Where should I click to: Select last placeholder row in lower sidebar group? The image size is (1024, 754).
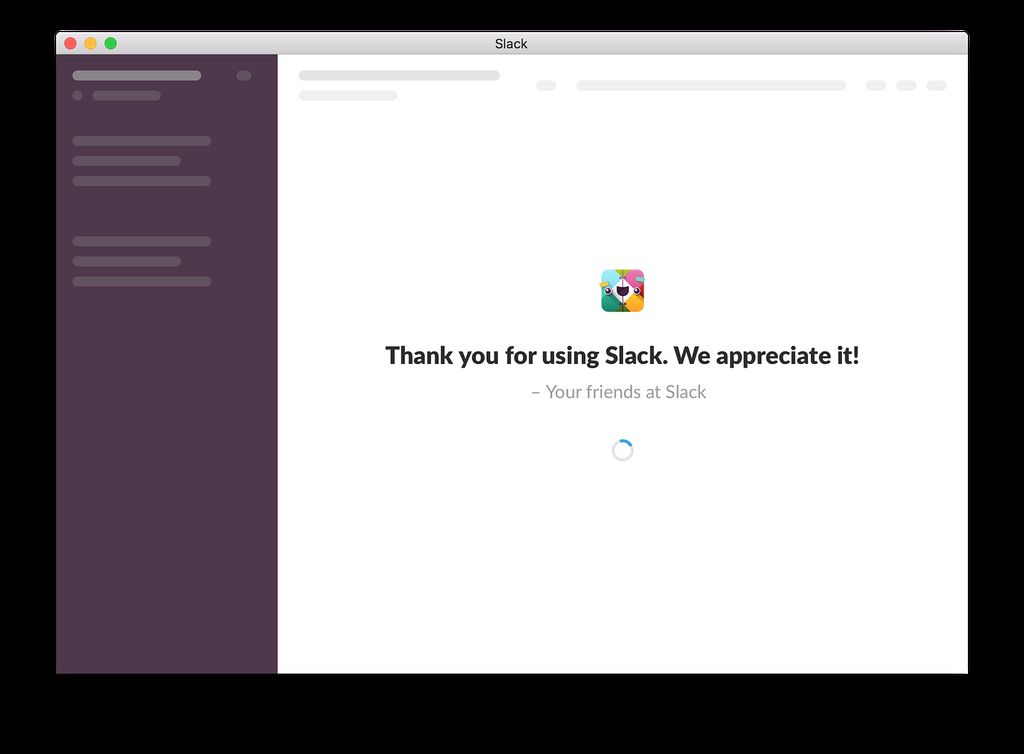[142, 282]
